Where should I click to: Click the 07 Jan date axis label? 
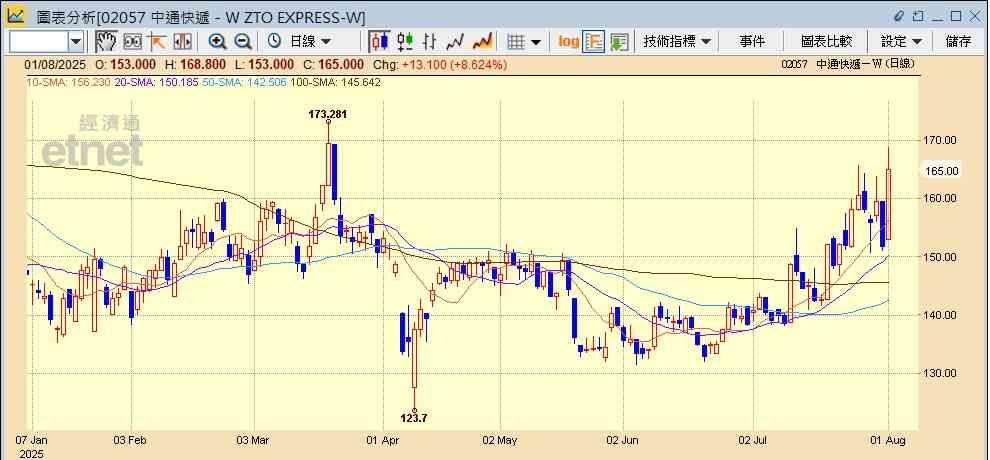31,440
